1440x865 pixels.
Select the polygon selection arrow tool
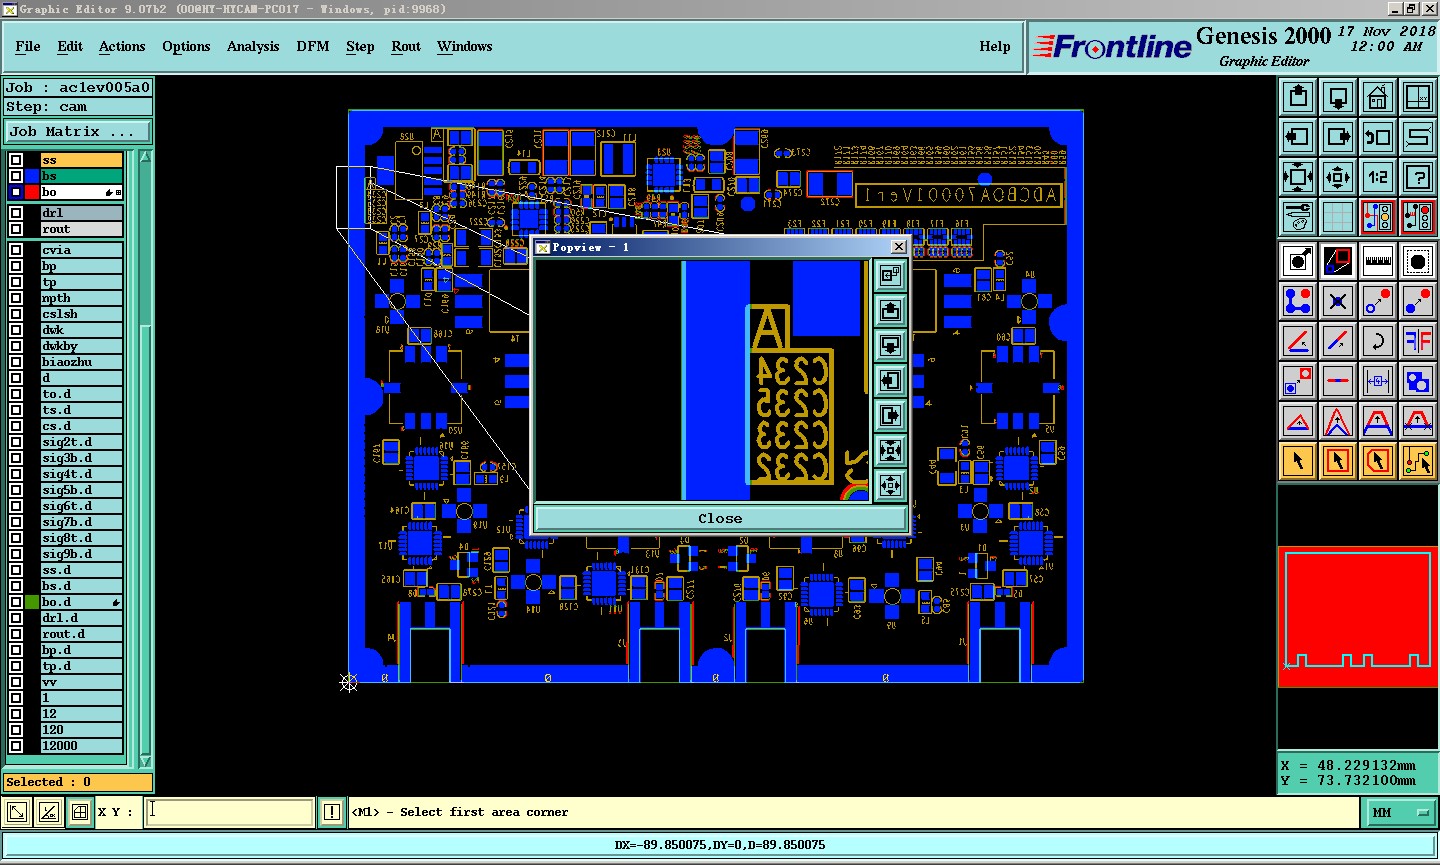pos(1378,461)
